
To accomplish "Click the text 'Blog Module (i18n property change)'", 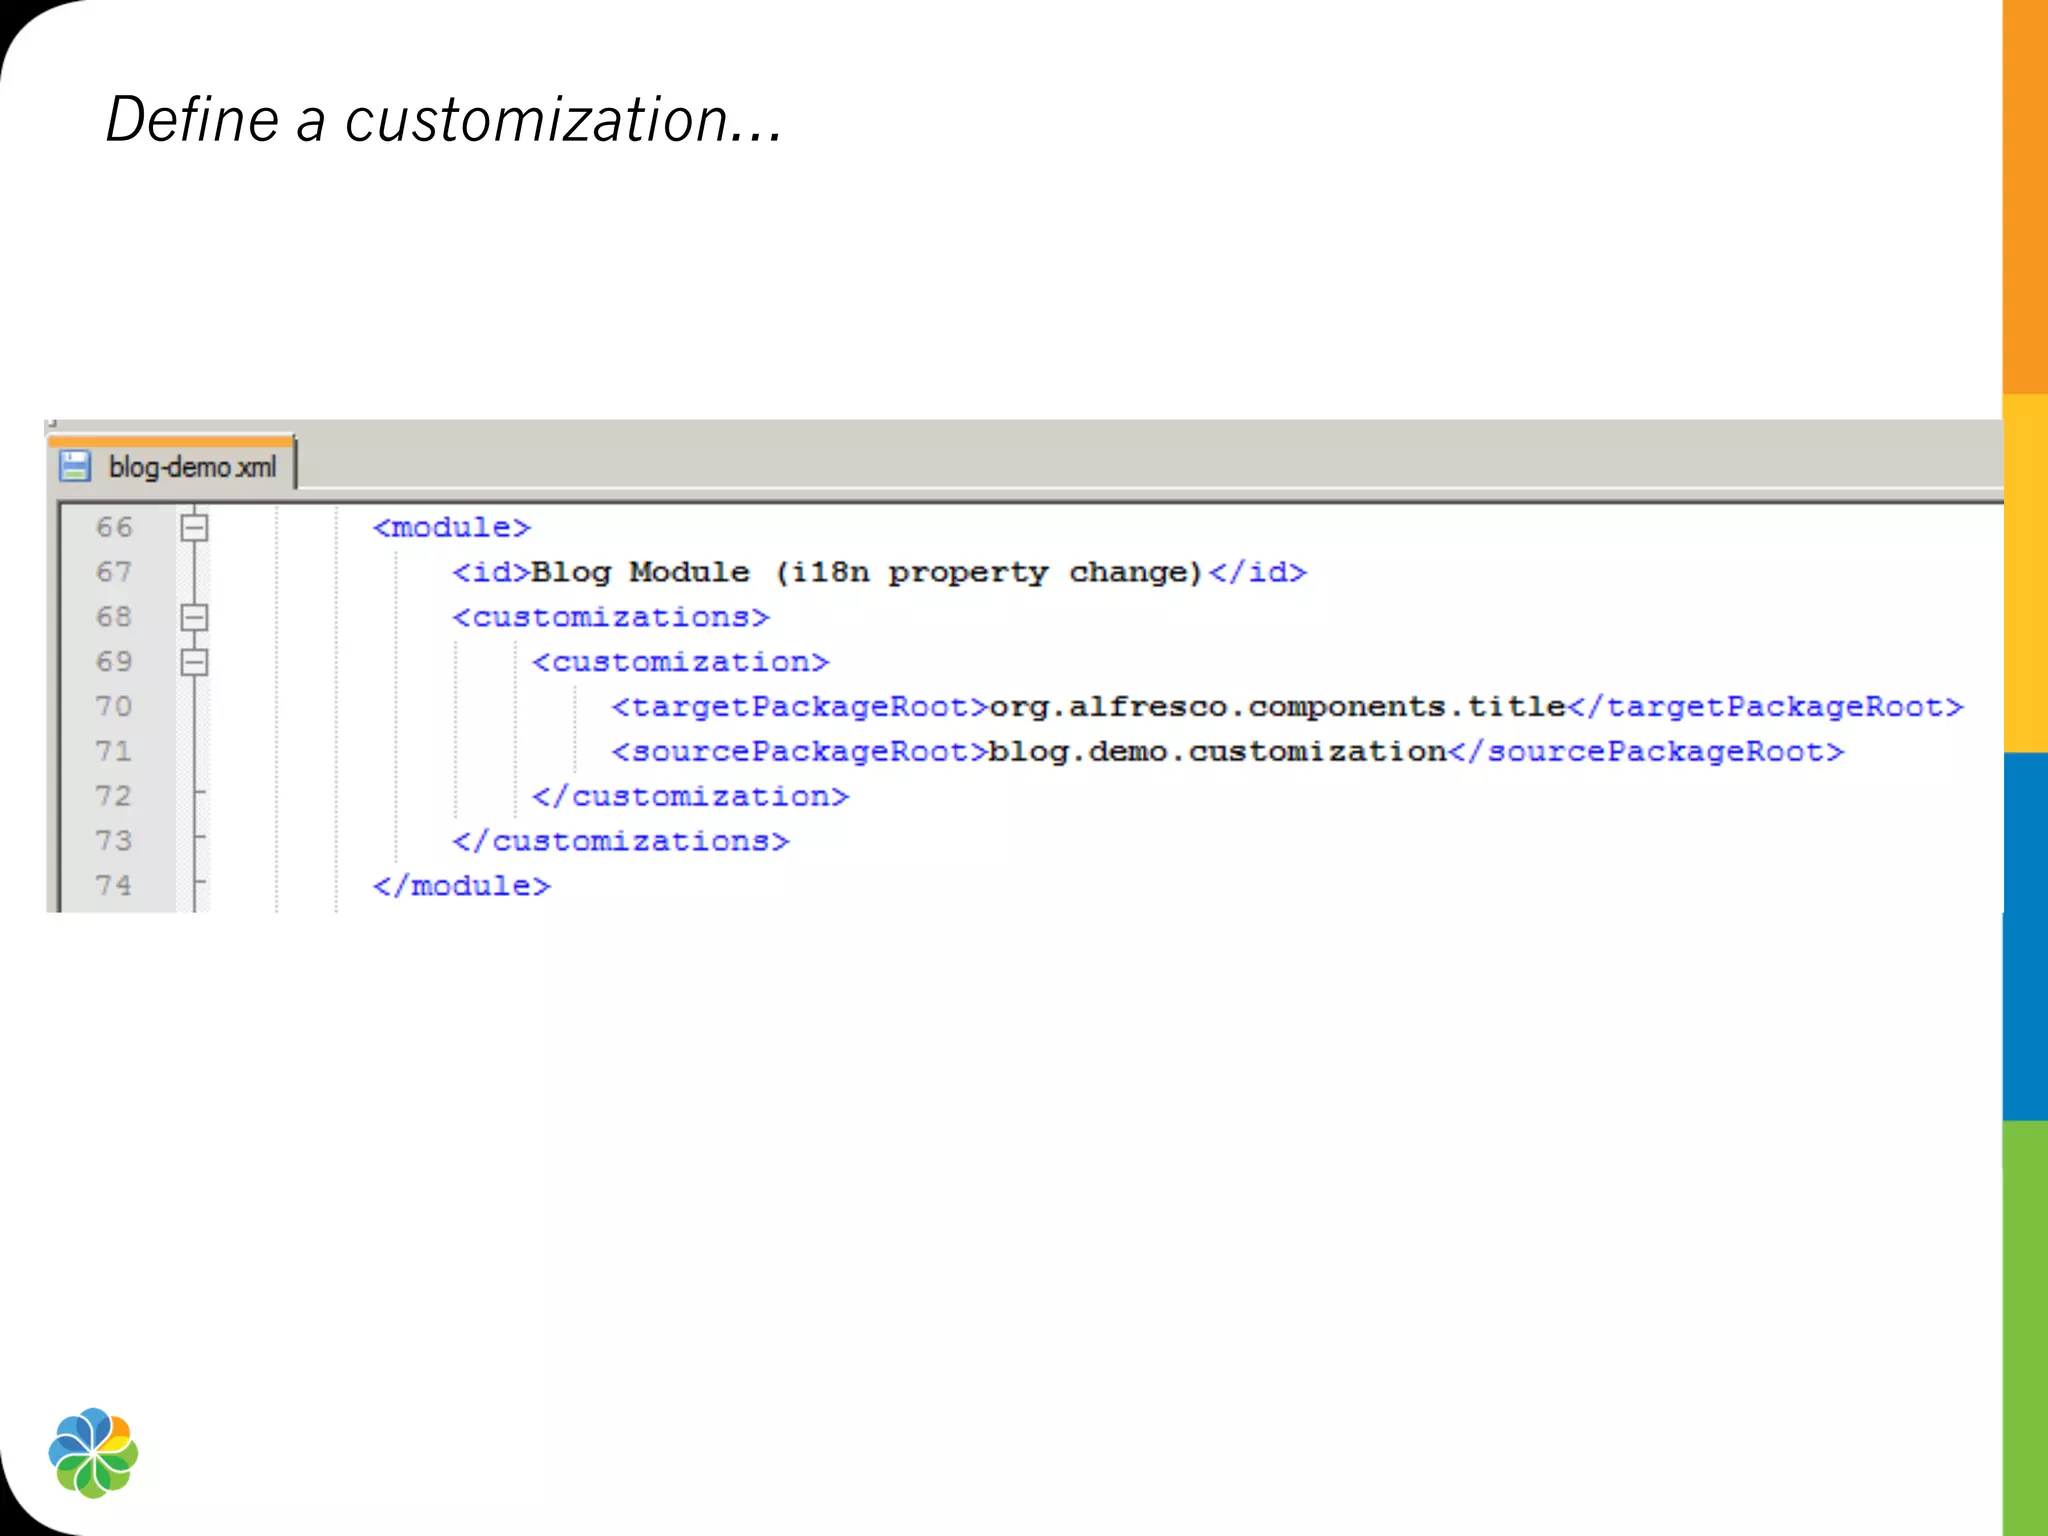I will pyautogui.click(x=867, y=572).
